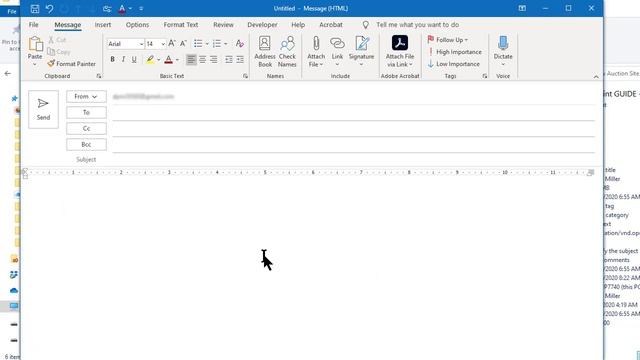Viewport: 640px width, 360px height.
Task: Open the Acrobat tab
Action: pyautogui.click(x=331, y=25)
